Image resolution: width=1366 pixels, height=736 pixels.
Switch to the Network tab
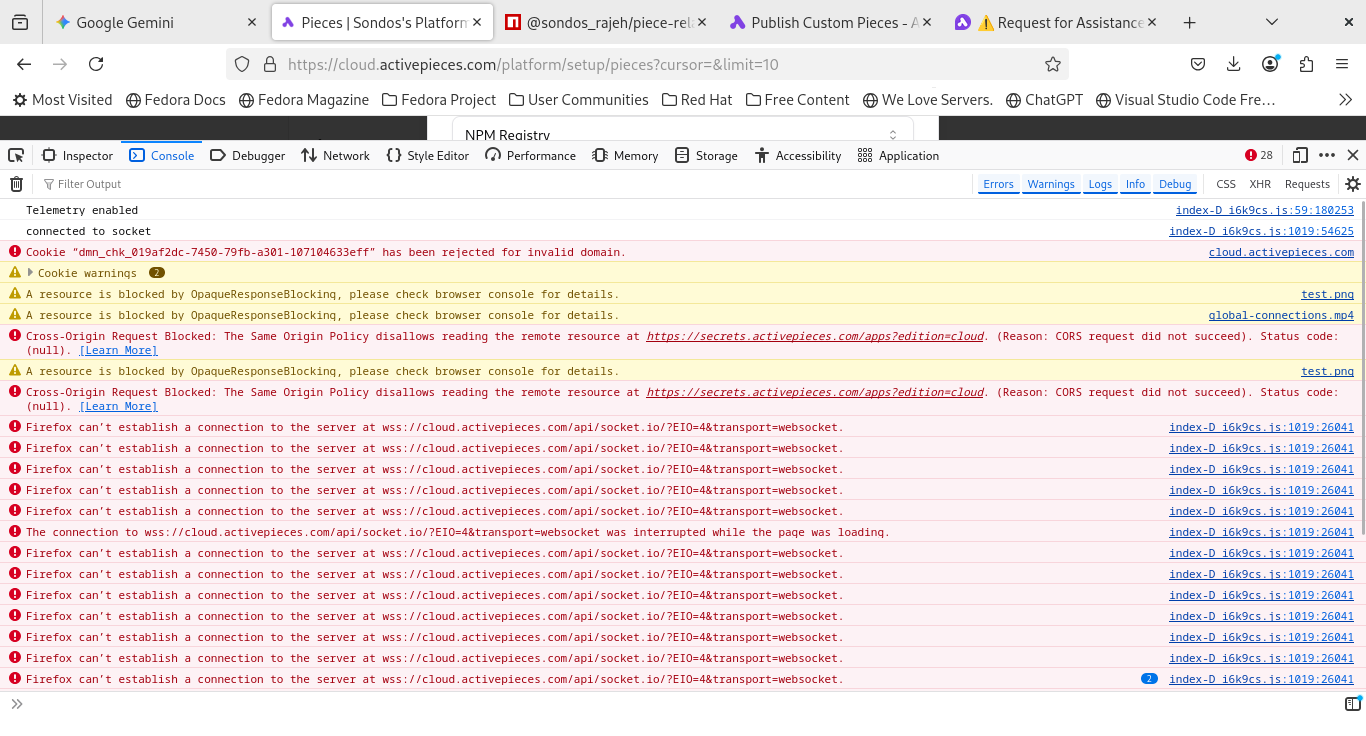tap(335, 155)
